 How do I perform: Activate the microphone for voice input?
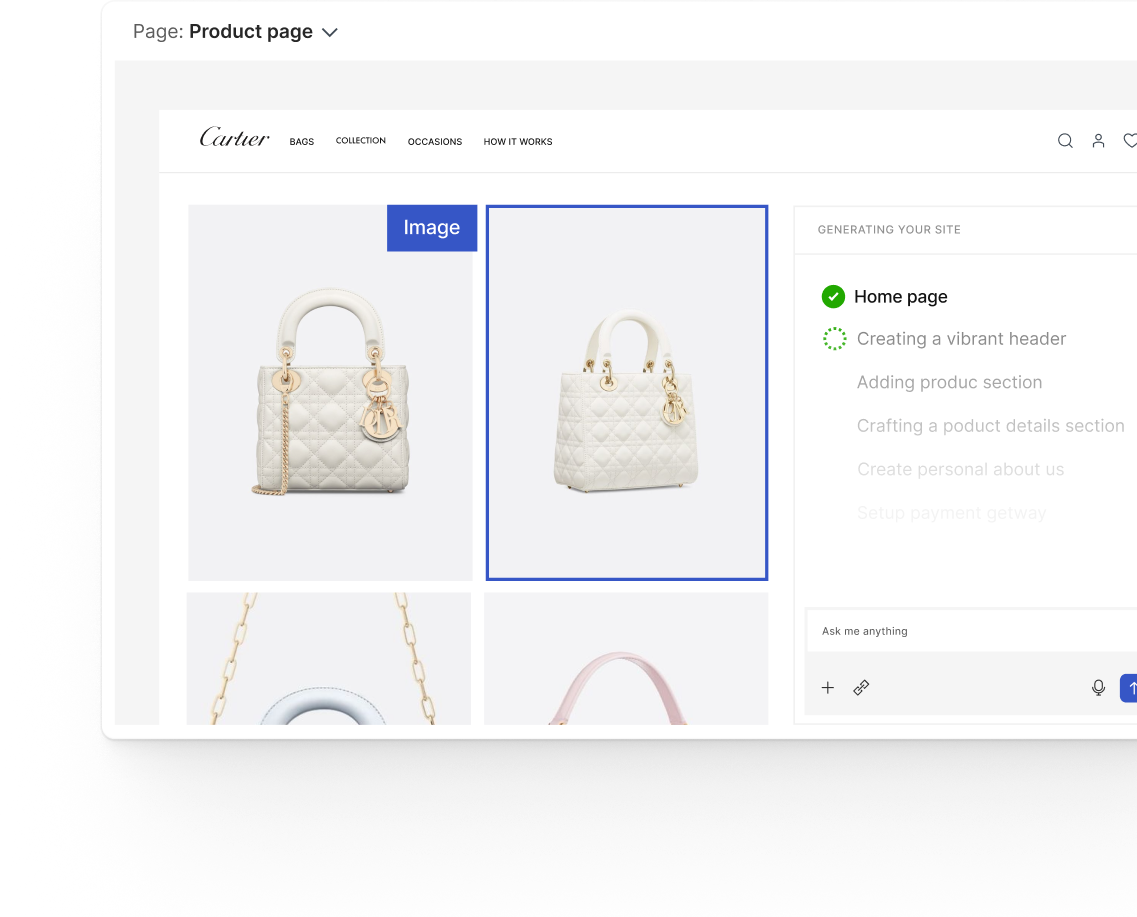(1098, 688)
